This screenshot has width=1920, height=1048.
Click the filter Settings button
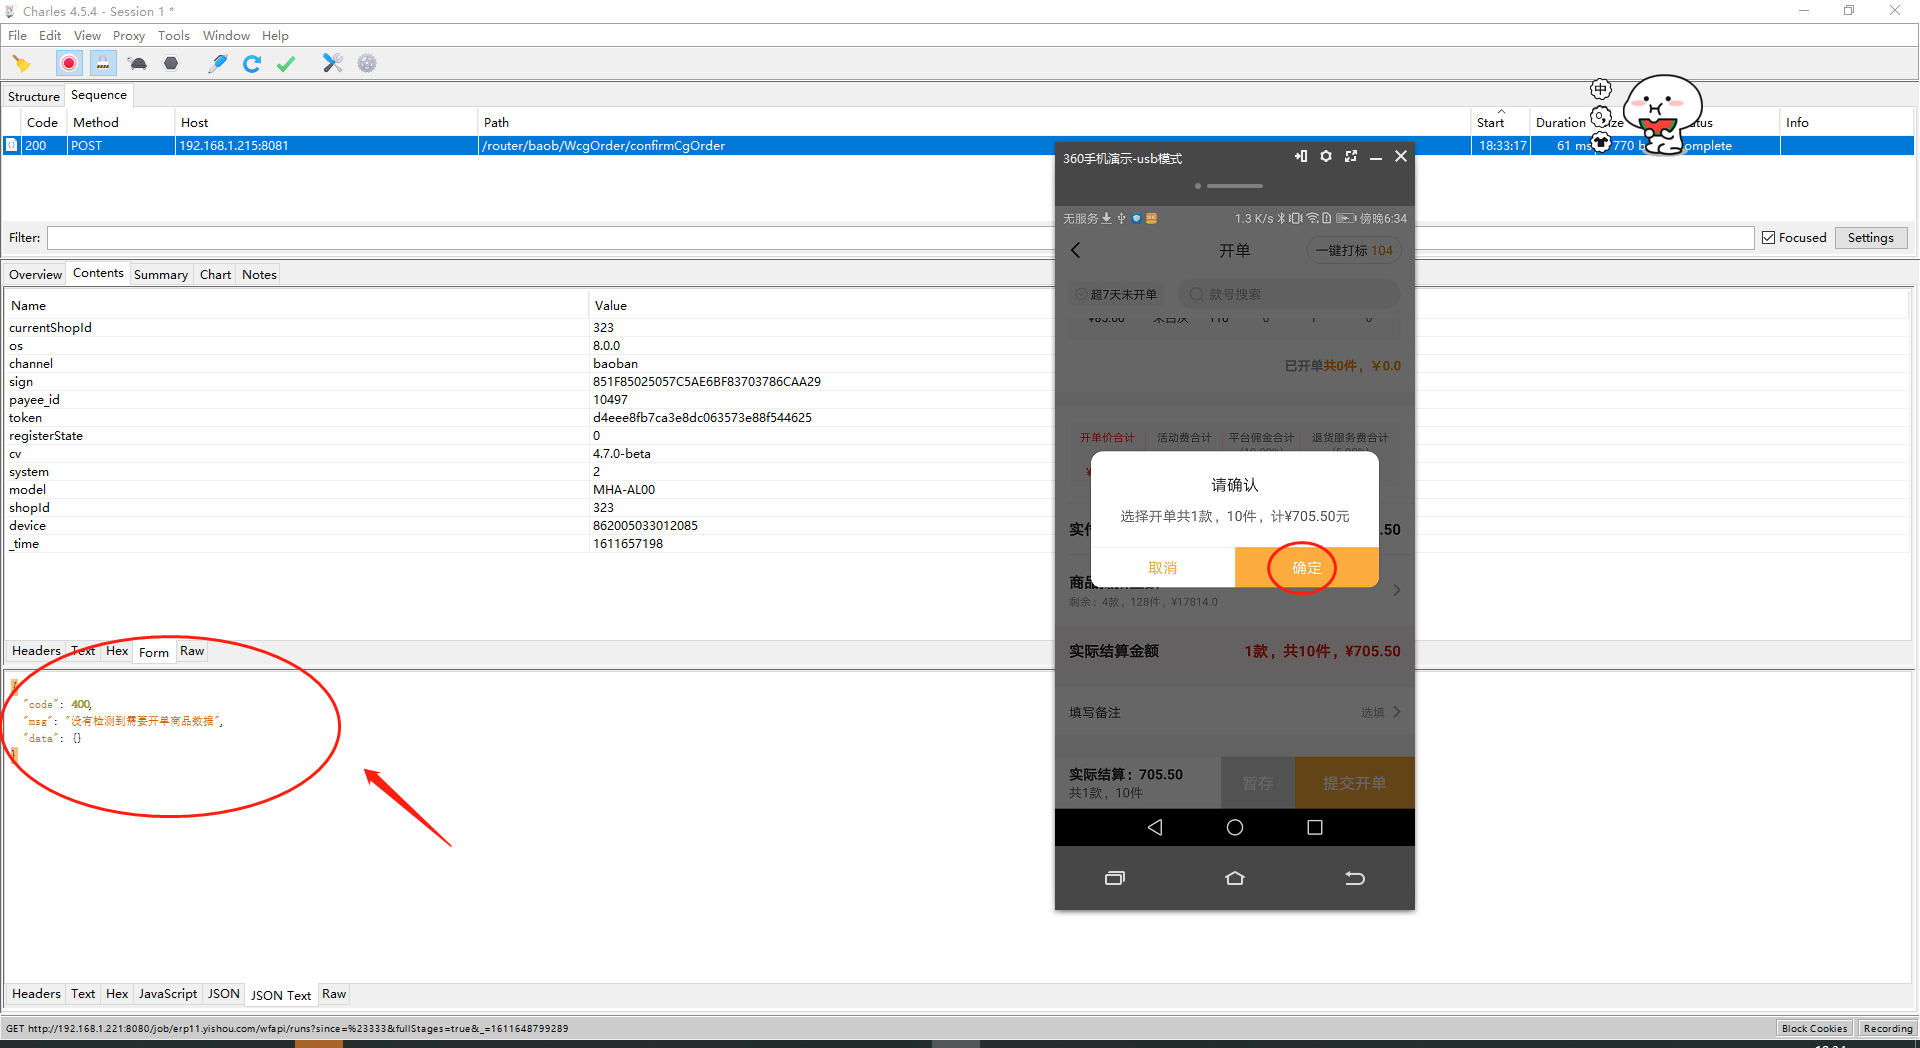1871,238
